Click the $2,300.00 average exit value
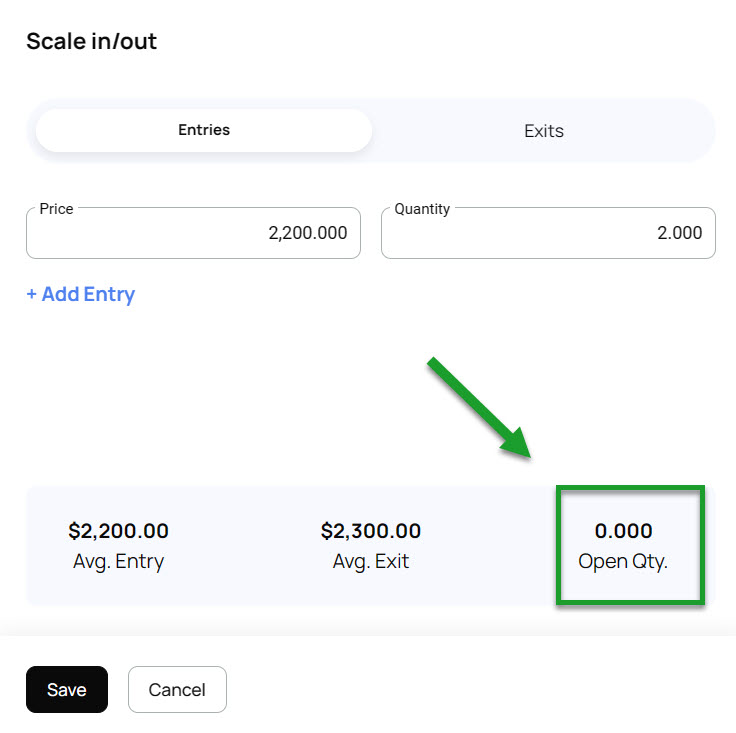The image size is (736, 733). pyautogui.click(x=371, y=531)
